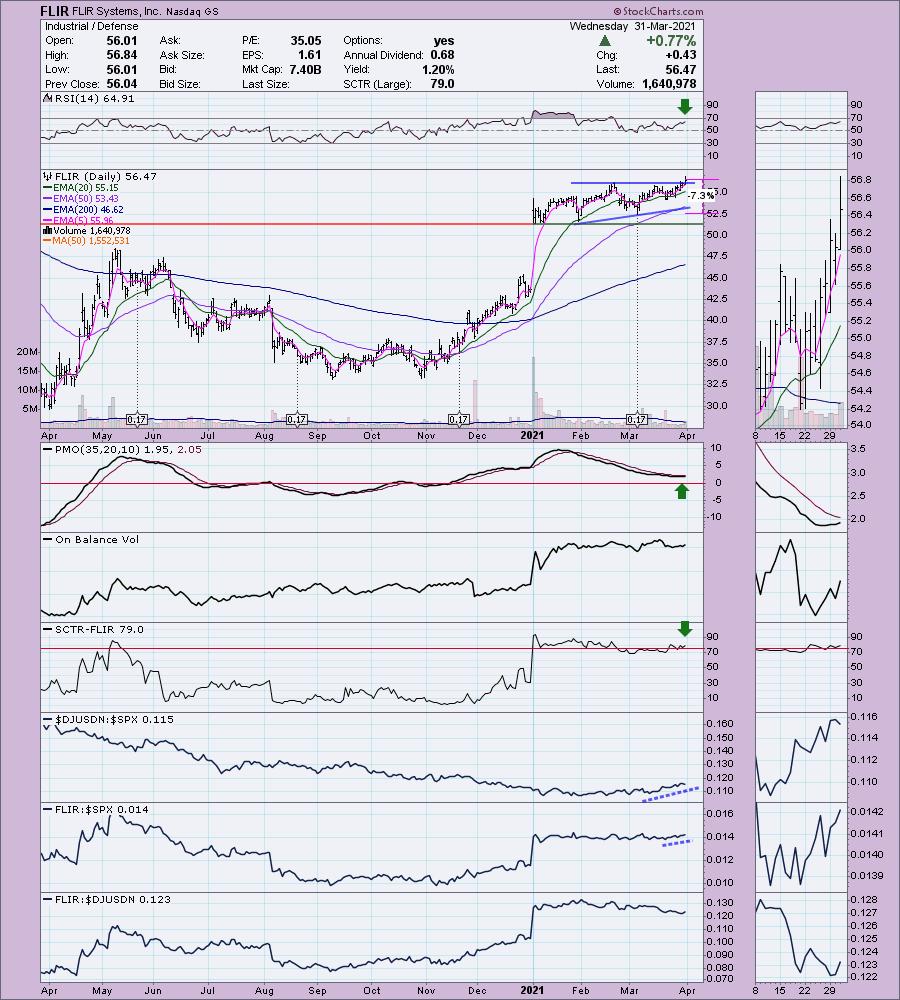Click the '$DJUSDN:$SPX 0.115' panel label
The height and width of the screenshot is (1000, 900).
coord(114,719)
